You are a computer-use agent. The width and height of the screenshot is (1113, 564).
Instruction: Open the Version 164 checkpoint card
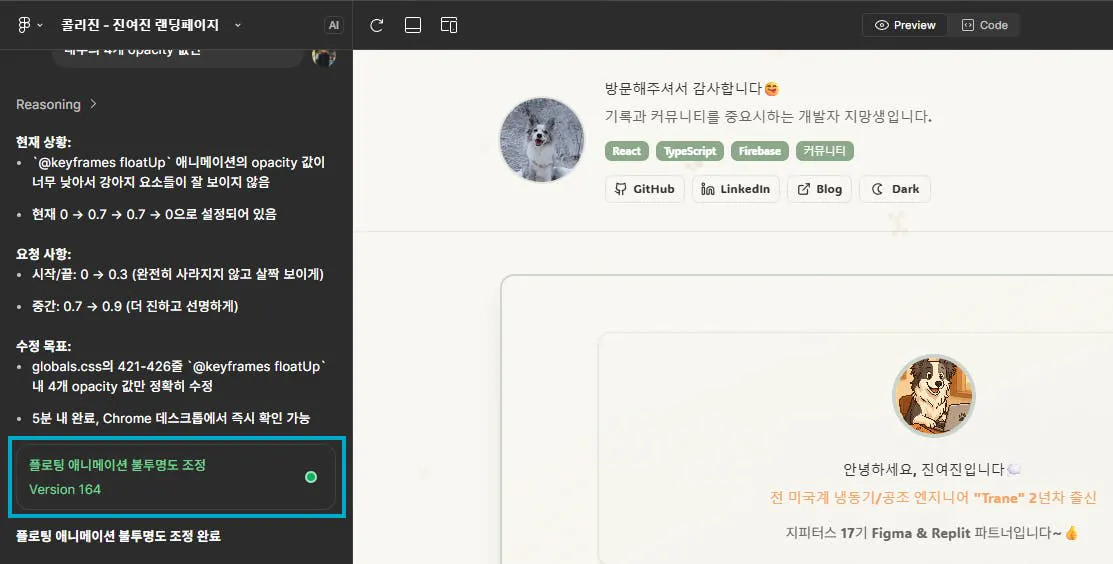[177, 477]
